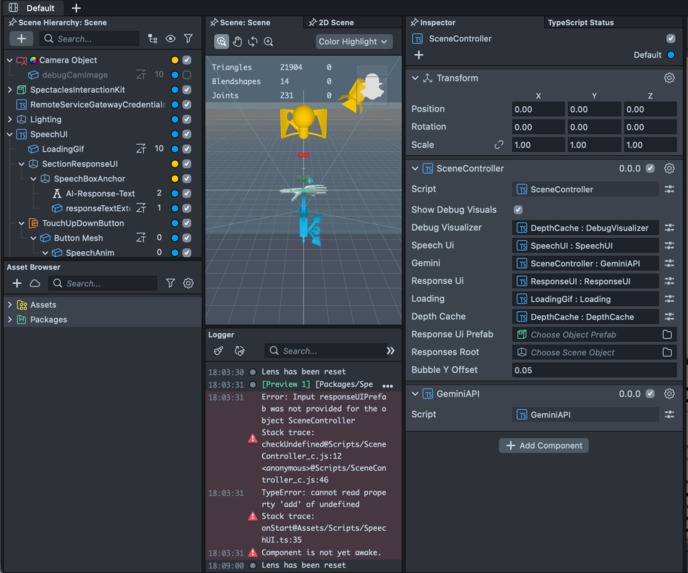Image resolution: width=688 pixels, height=573 pixels.
Task: Collapse Camera Object tree node
Action: click(x=10, y=60)
